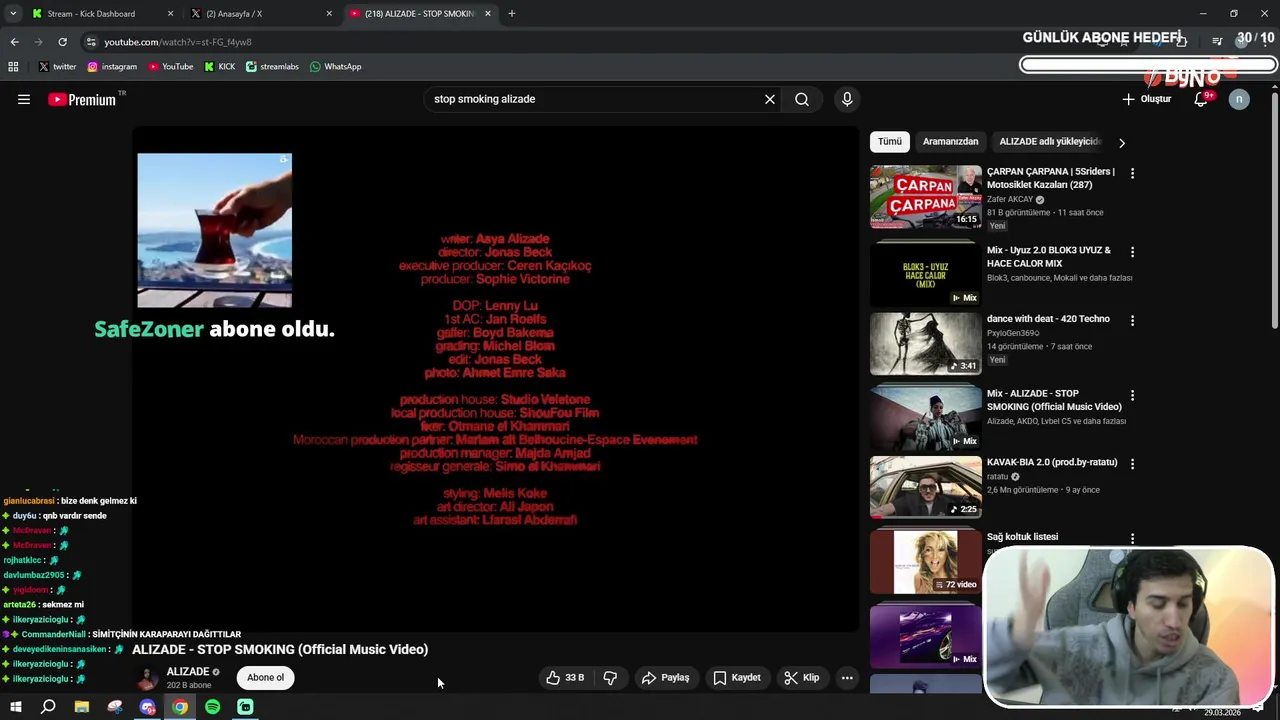
Task: Open the twitter bookmark
Action: [x=57, y=67]
